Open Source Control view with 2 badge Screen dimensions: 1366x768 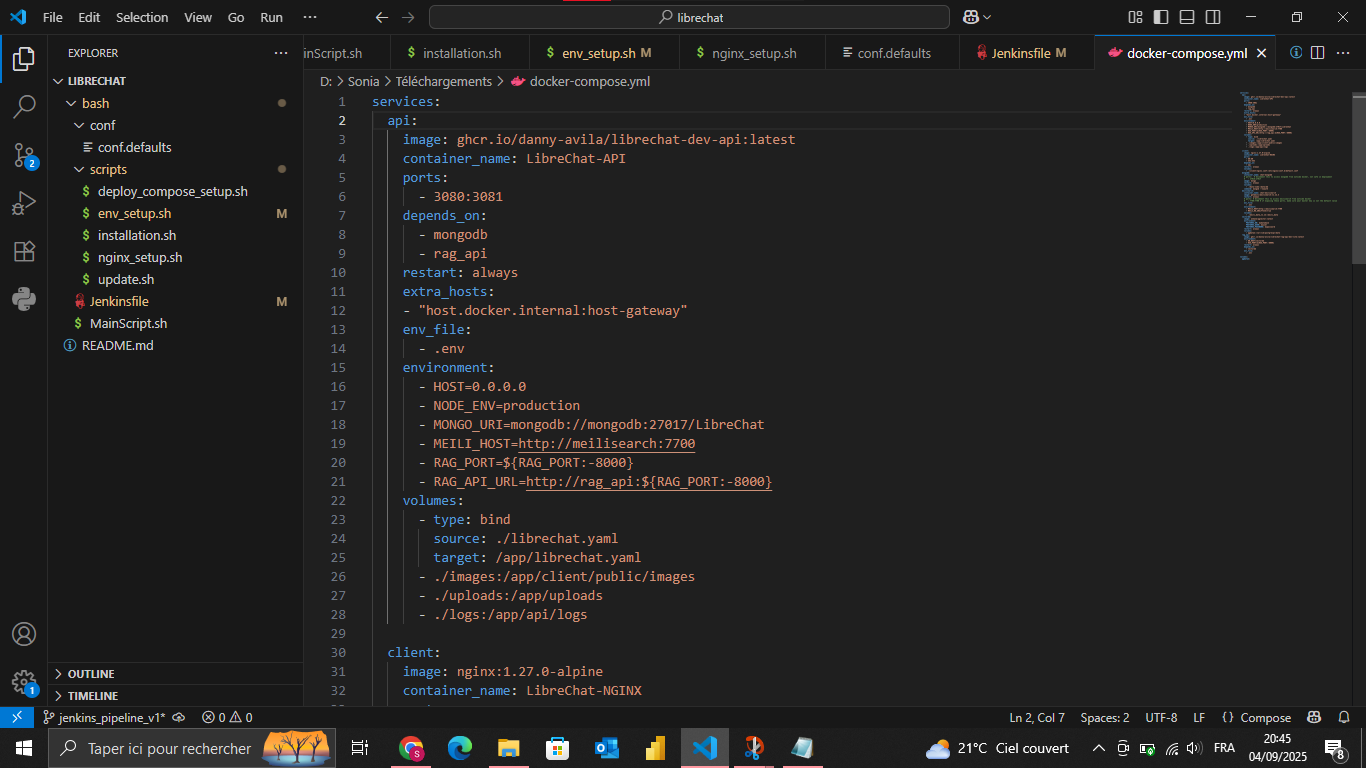pos(24,155)
